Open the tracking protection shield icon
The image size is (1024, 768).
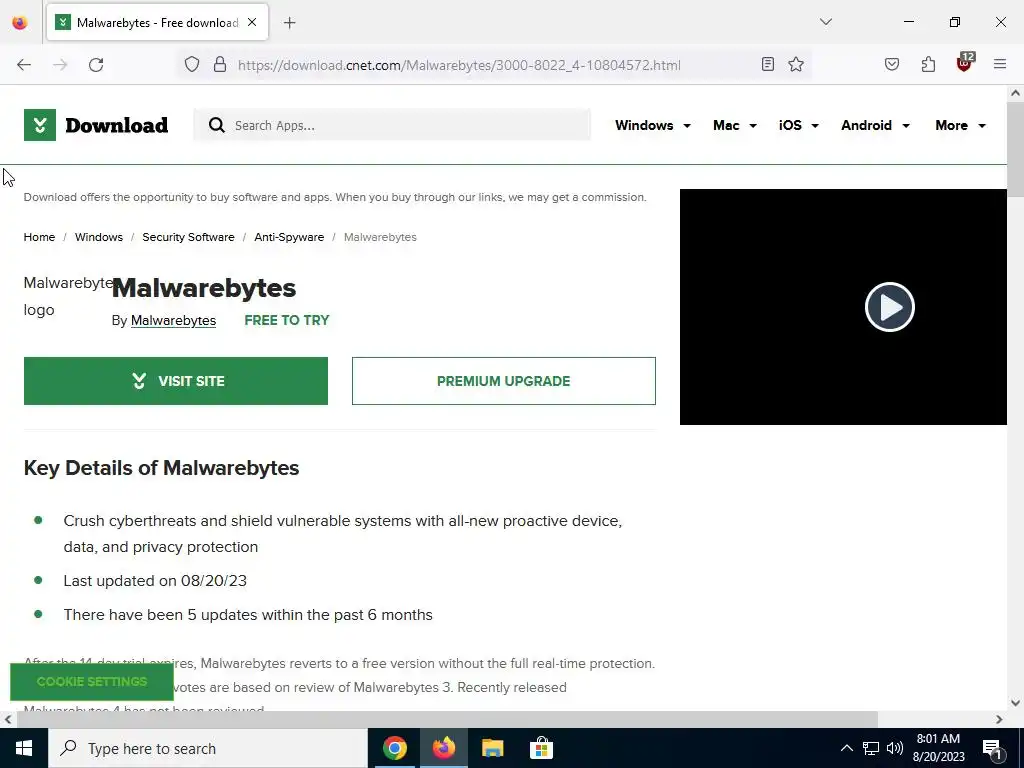[x=191, y=65]
